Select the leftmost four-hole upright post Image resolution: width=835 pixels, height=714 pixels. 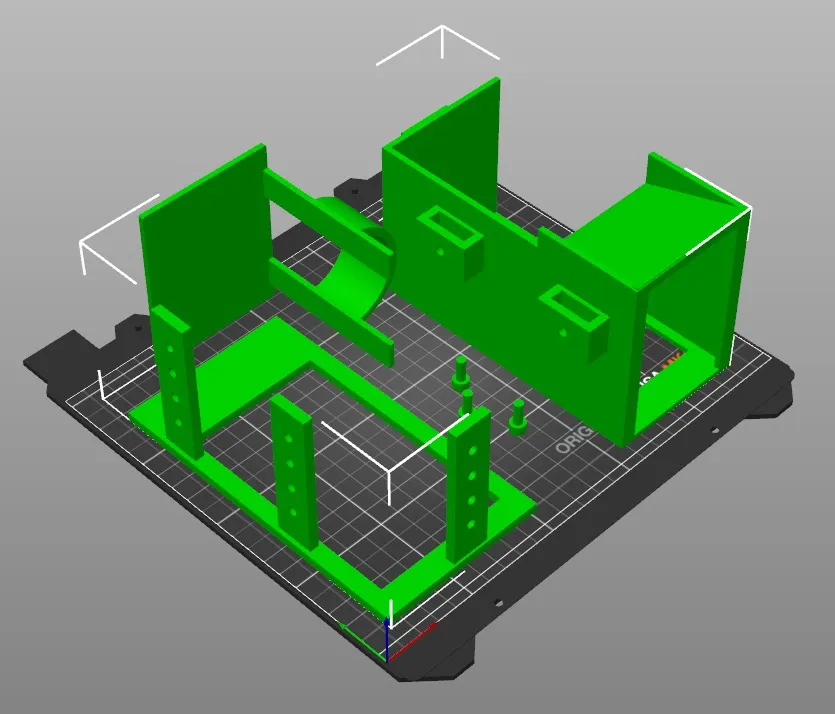tap(175, 381)
